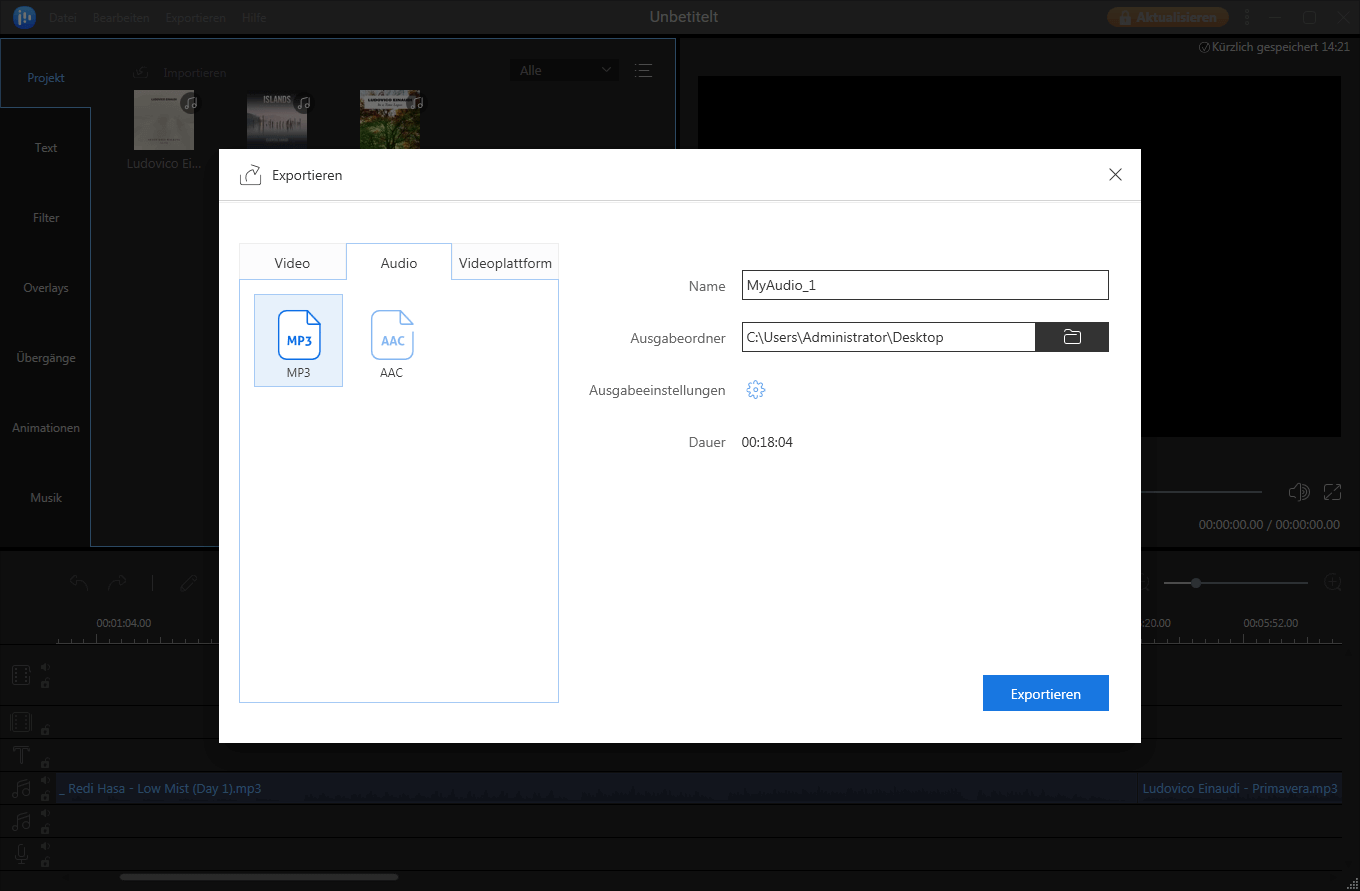Screen dimensions: 1360x891
Task: Click the Name field containing MyAudio_1
Action: point(924,285)
